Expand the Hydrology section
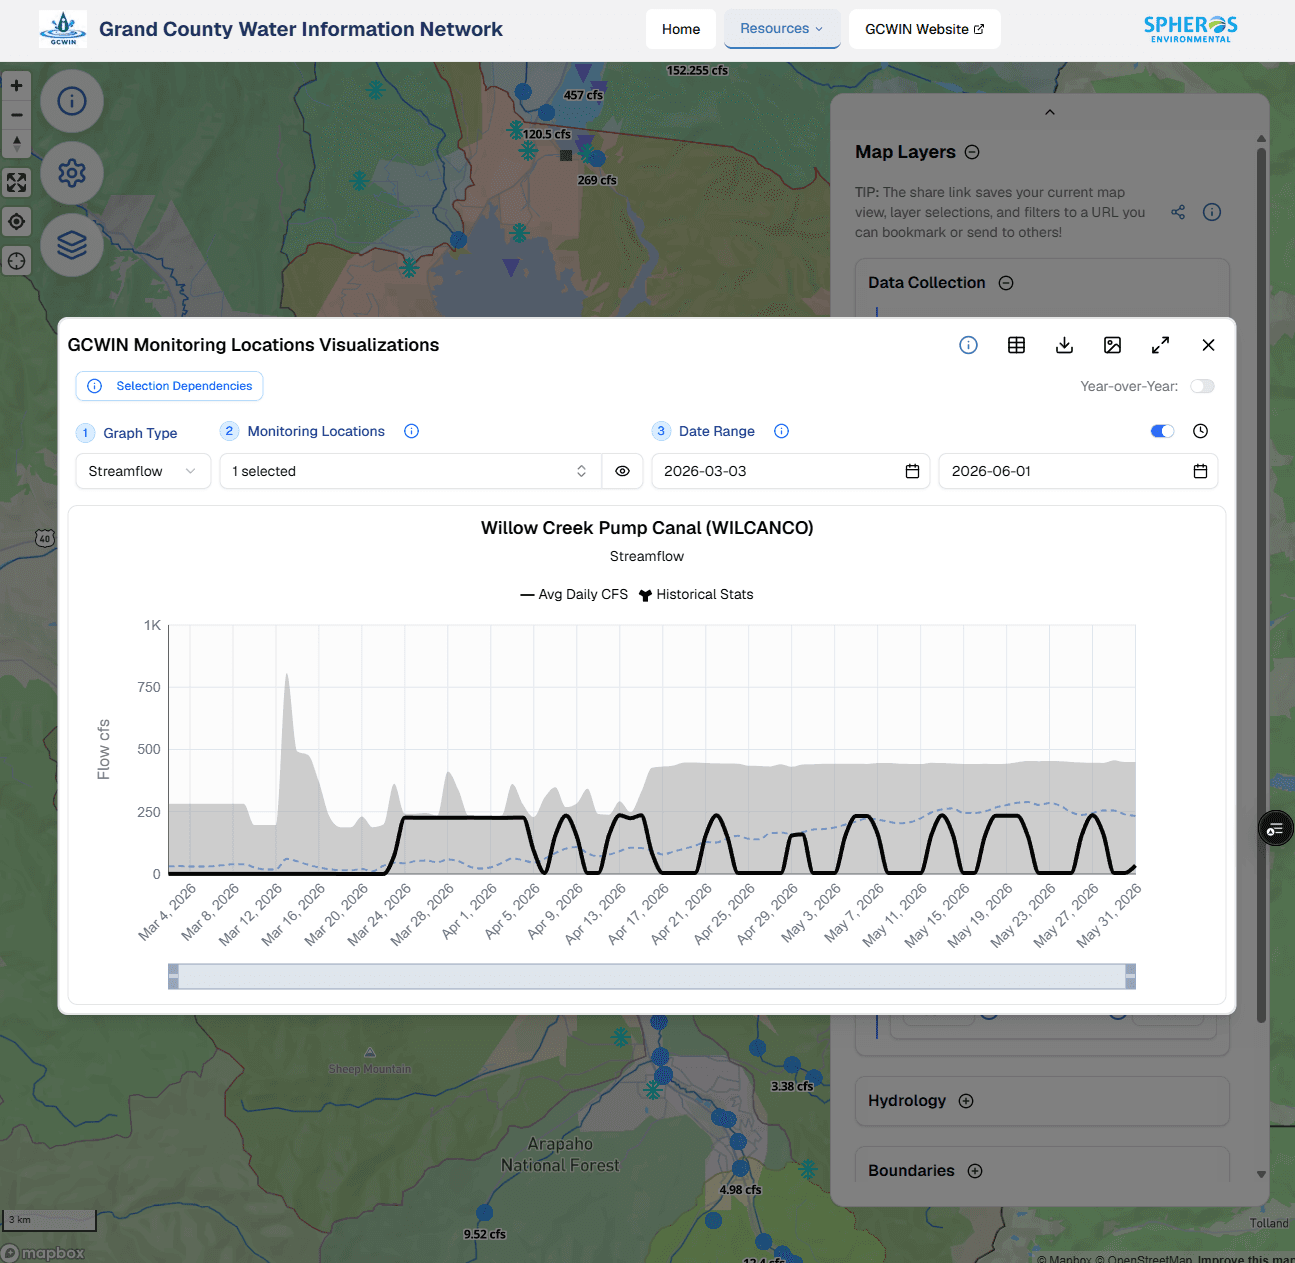 966,1101
